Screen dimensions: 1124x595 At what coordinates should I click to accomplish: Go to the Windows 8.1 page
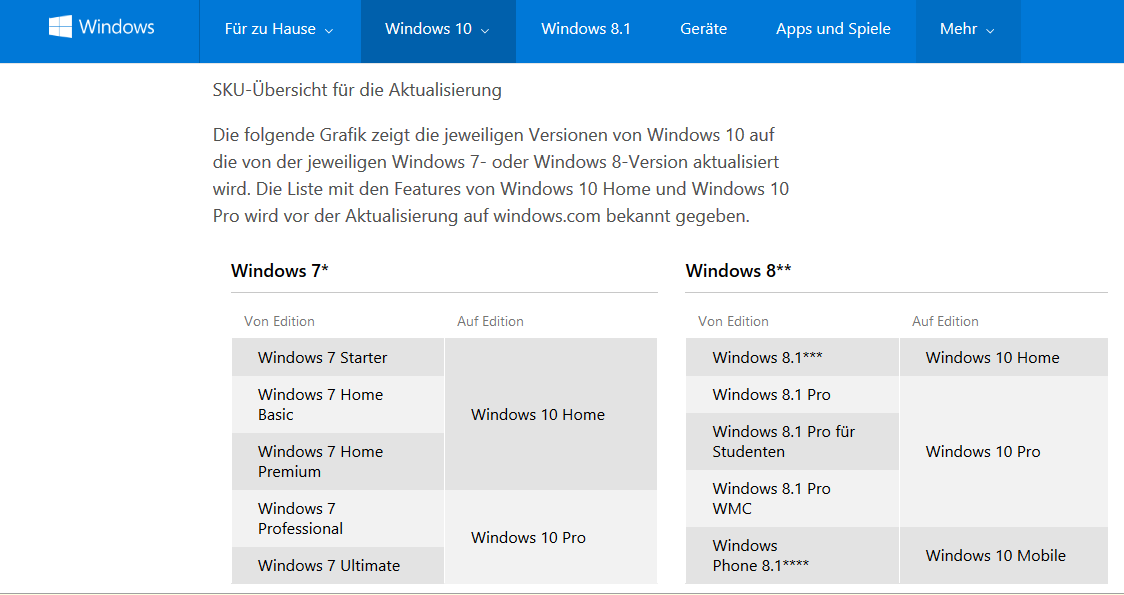pos(586,29)
